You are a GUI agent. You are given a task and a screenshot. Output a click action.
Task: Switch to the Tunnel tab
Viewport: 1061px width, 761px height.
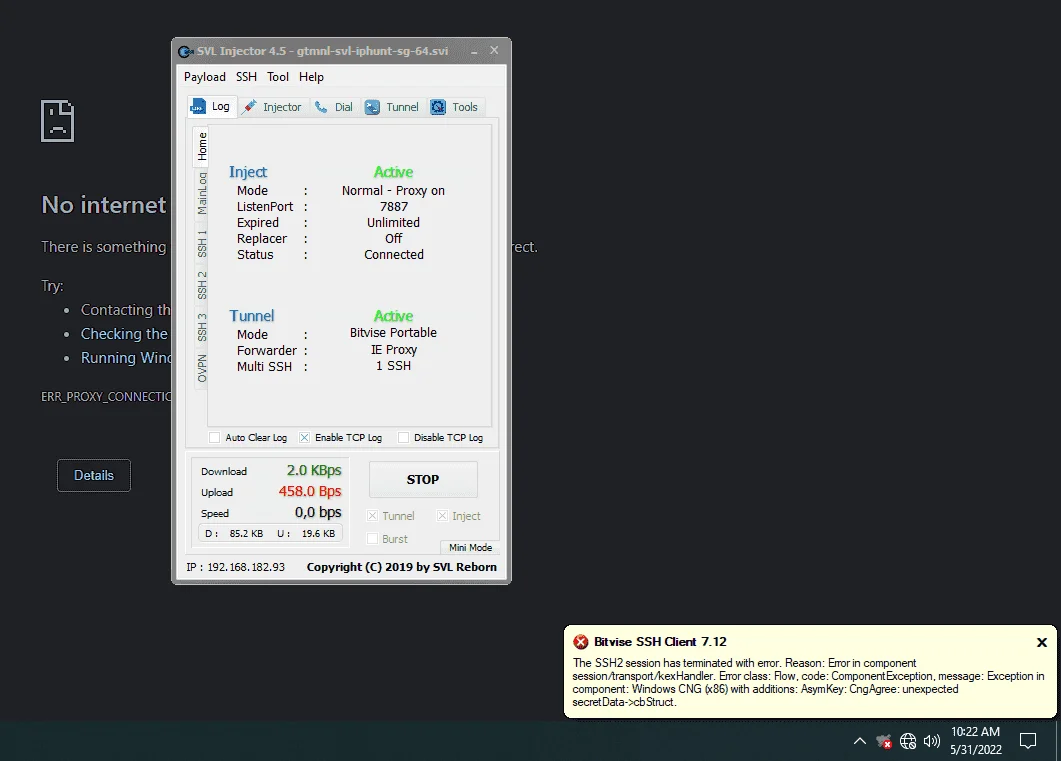point(392,107)
